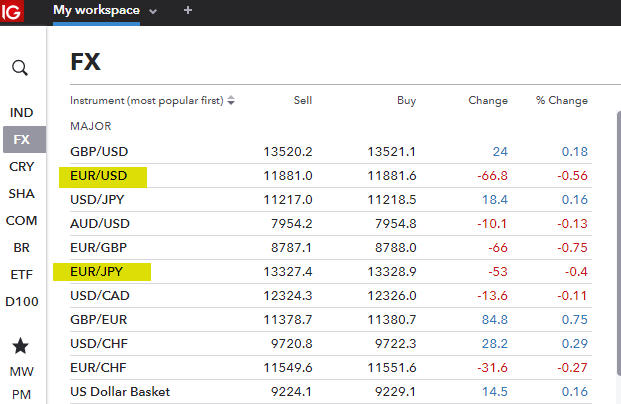Click GBP/EUR percent change 0.75
621x404 pixels.
575,320
